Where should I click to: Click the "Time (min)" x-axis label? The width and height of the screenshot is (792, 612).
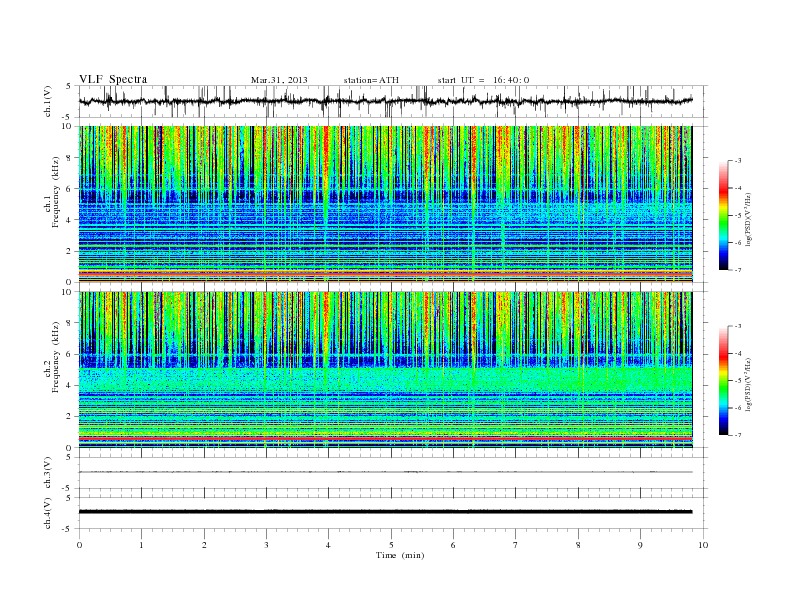coord(400,555)
